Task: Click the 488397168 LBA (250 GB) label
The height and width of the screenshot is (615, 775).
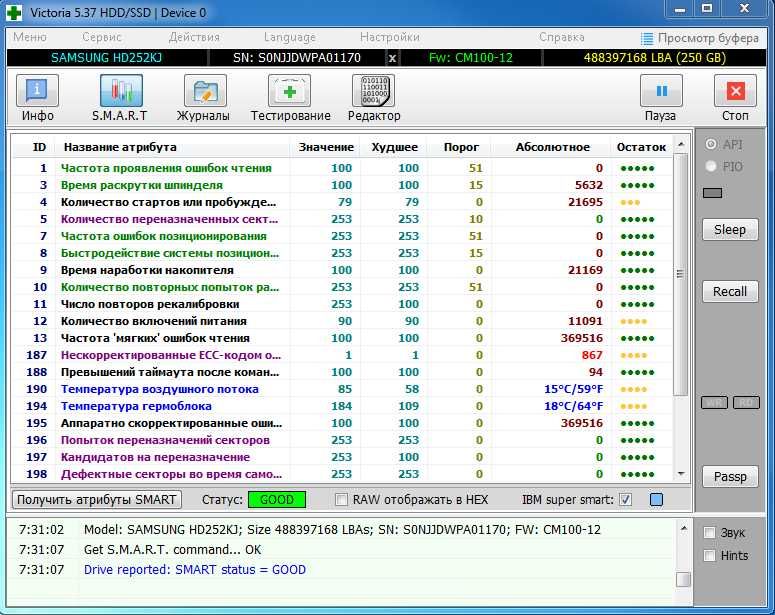Action: click(x=654, y=58)
